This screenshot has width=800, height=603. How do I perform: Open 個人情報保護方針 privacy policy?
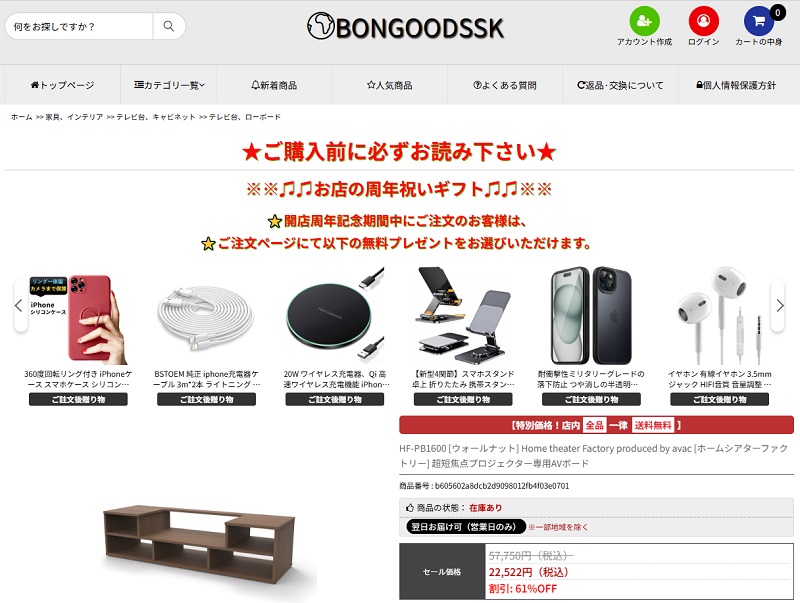736,85
